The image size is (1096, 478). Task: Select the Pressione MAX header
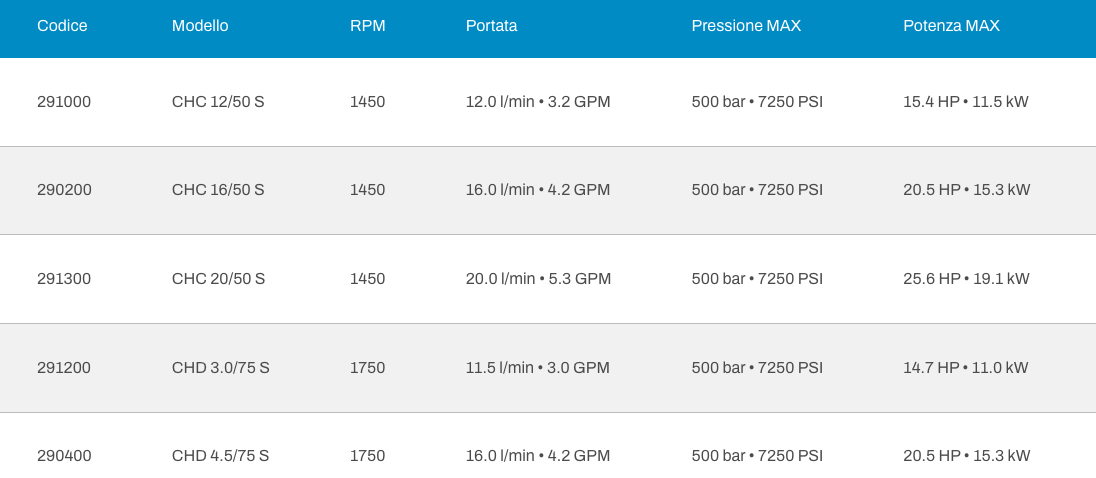pos(746,26)
